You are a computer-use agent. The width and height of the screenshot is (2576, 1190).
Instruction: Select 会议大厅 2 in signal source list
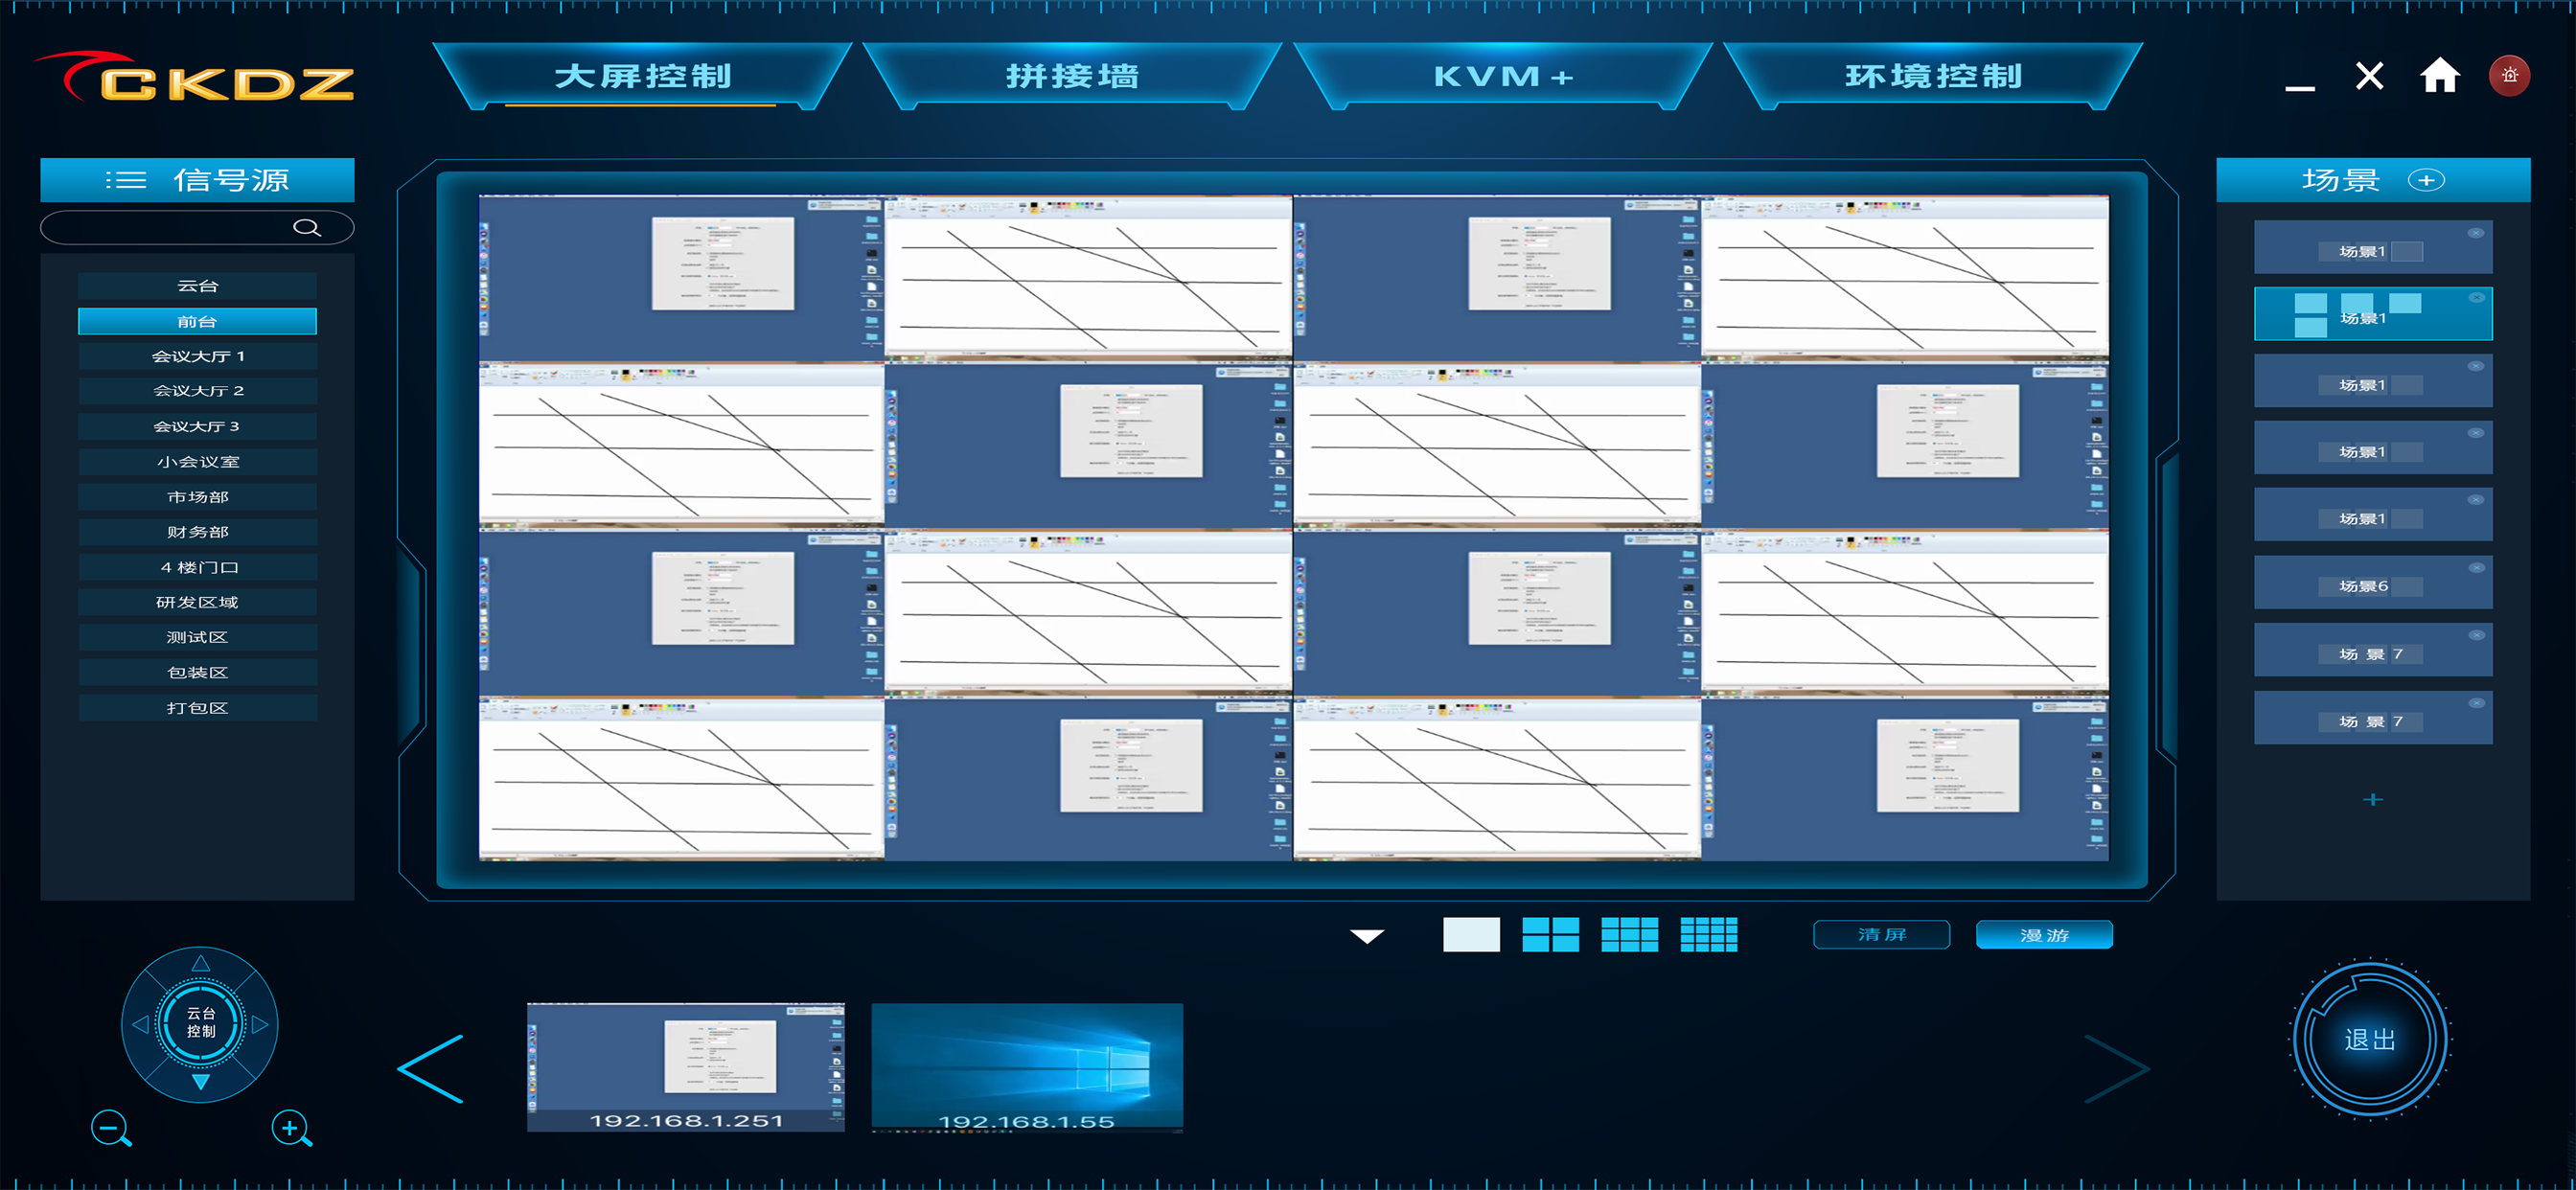click(x=198, y=391)
